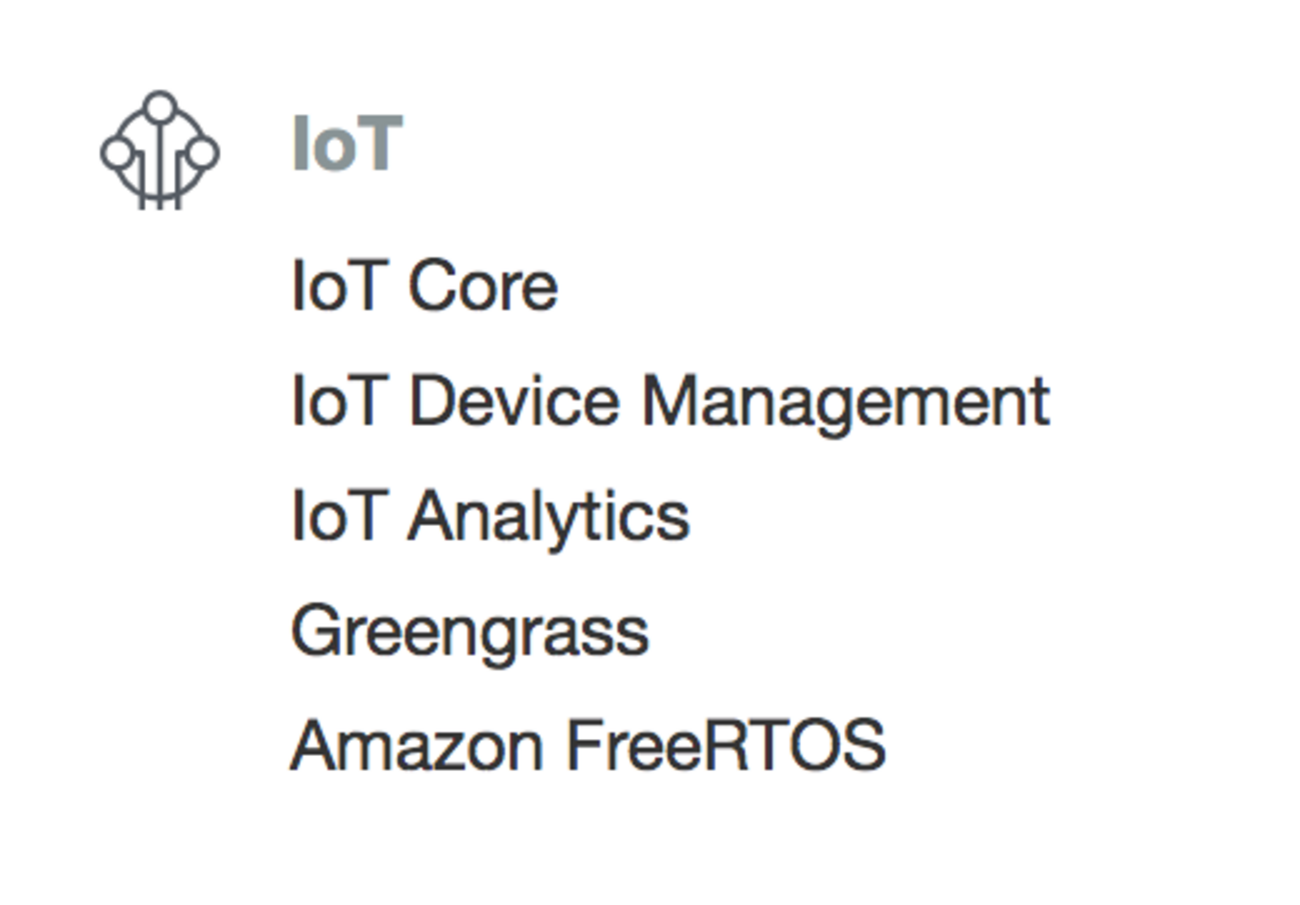Open the IoT Core service
The image size is (1300, 905).
pos(424,286)
